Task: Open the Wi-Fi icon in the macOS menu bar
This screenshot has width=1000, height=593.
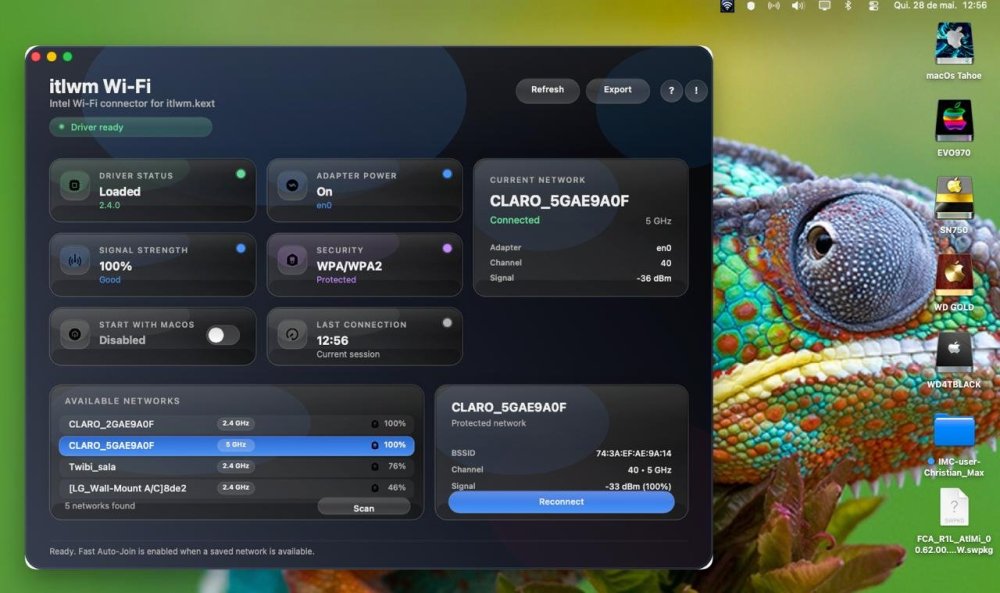Action: (x=727, y=6)
